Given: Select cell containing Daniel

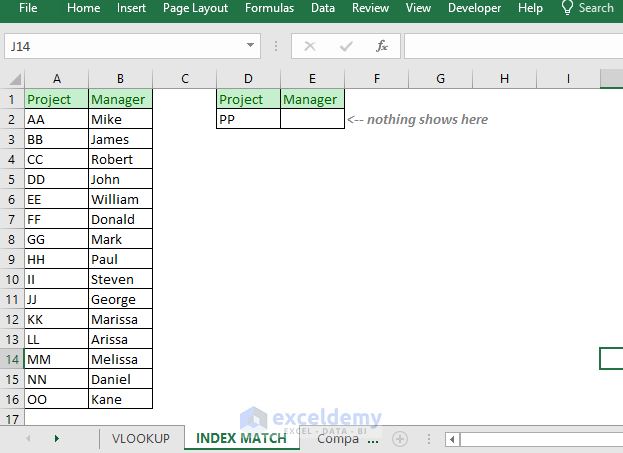Looking at the screenshot, I should [120, 379].
